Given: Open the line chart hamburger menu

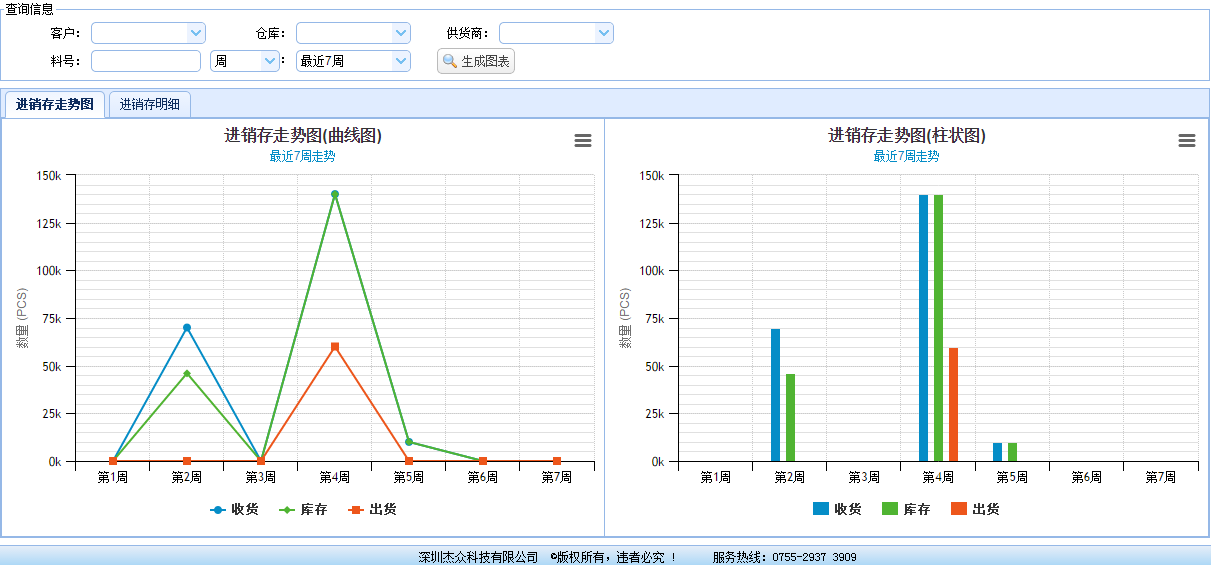Looking at the screenshot, I should coord(583,141).
